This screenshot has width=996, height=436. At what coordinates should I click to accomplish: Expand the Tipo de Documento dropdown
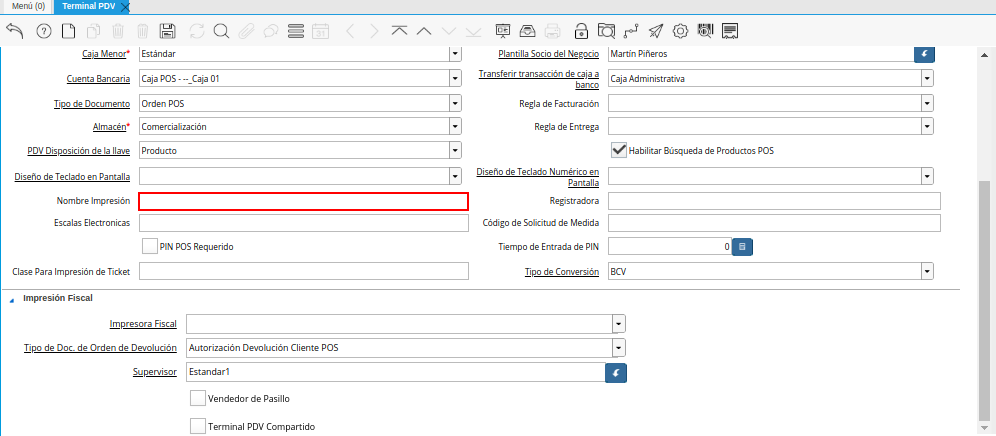(455, 103)
